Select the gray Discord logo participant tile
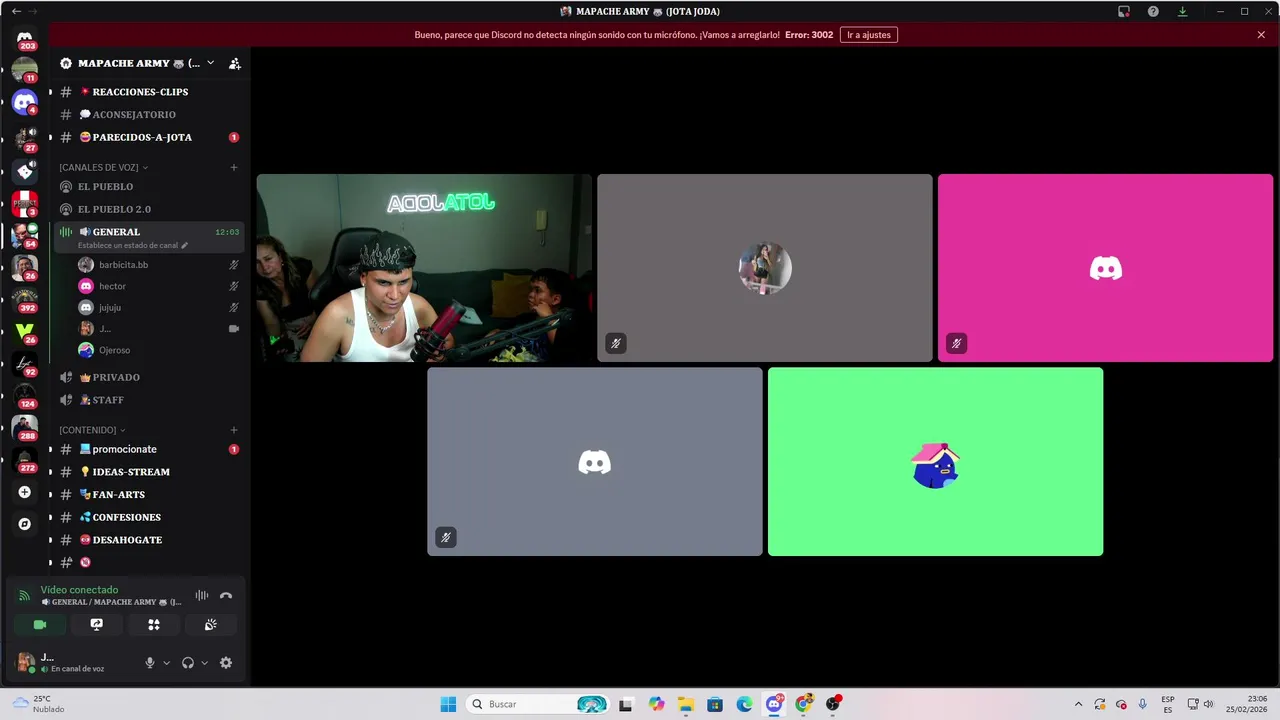Image resolution: width=1280 pixels, height=720 pixels. [x=595, y=461]
